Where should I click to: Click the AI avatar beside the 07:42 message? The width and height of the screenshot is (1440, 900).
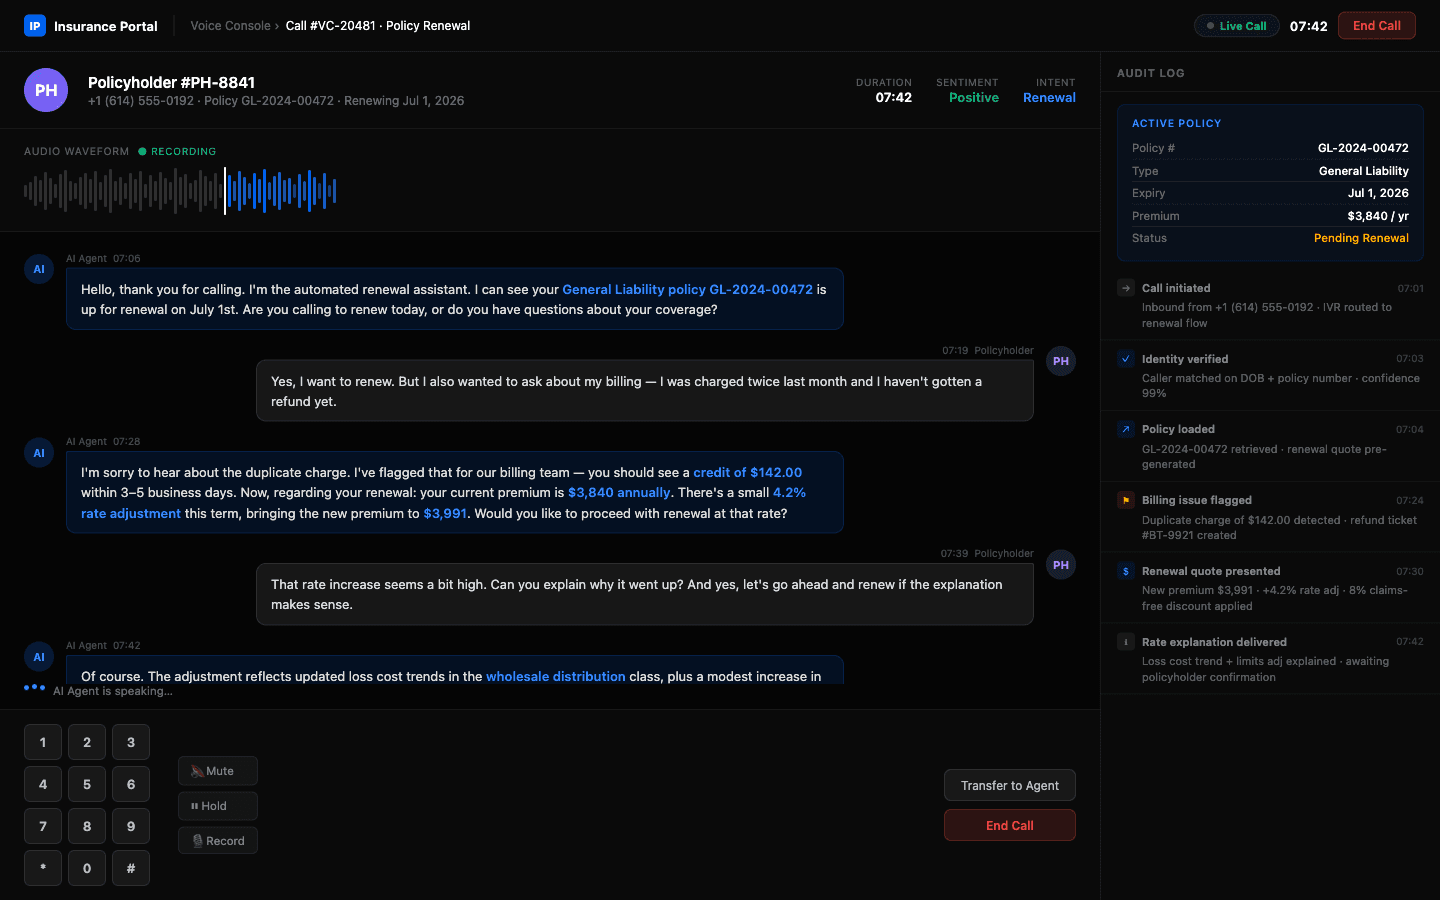39,657
